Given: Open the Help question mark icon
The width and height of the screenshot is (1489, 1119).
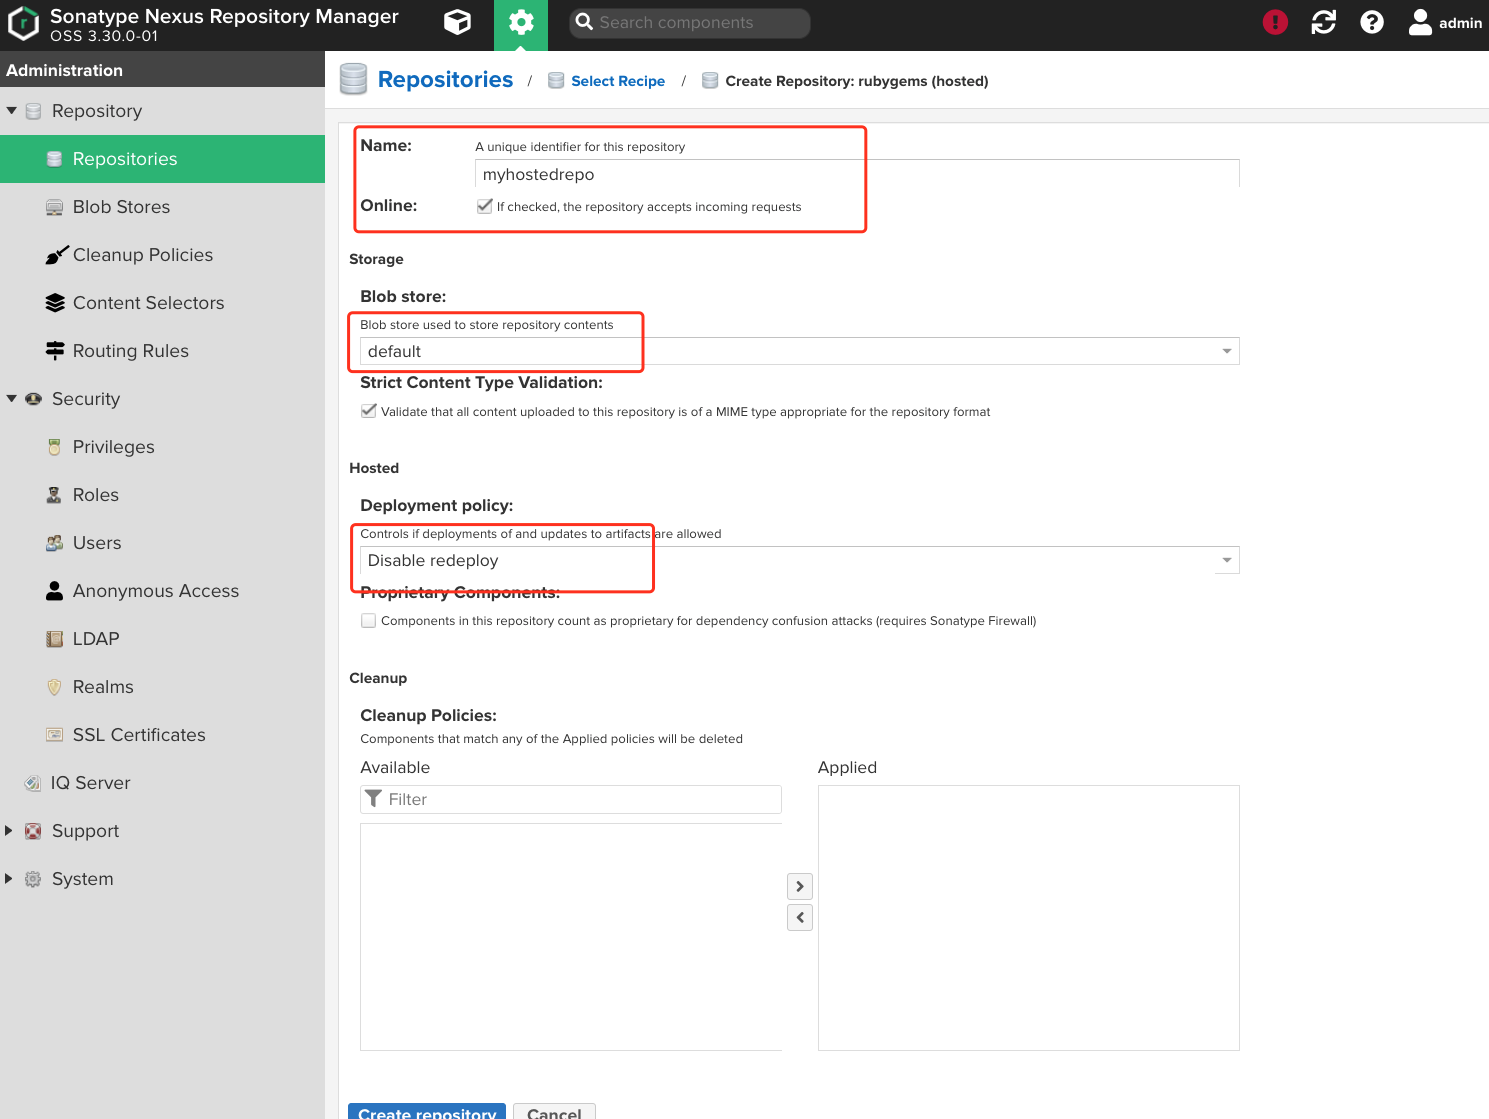Looking at the screenshot, I should [x=1372, y=22].
